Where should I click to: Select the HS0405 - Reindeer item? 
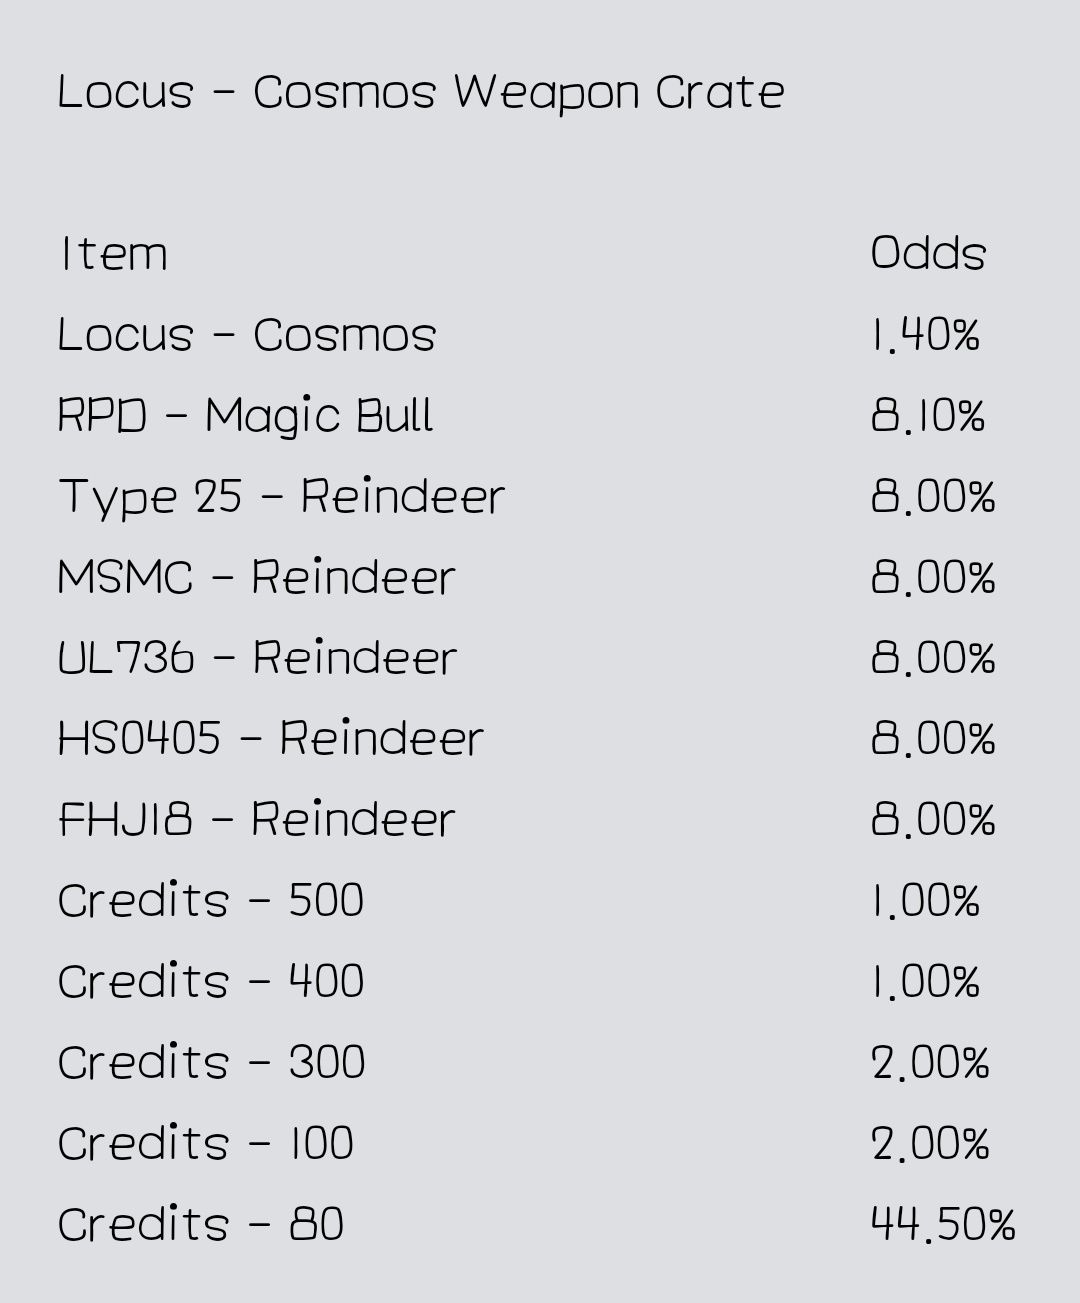[x=271, y=739]
